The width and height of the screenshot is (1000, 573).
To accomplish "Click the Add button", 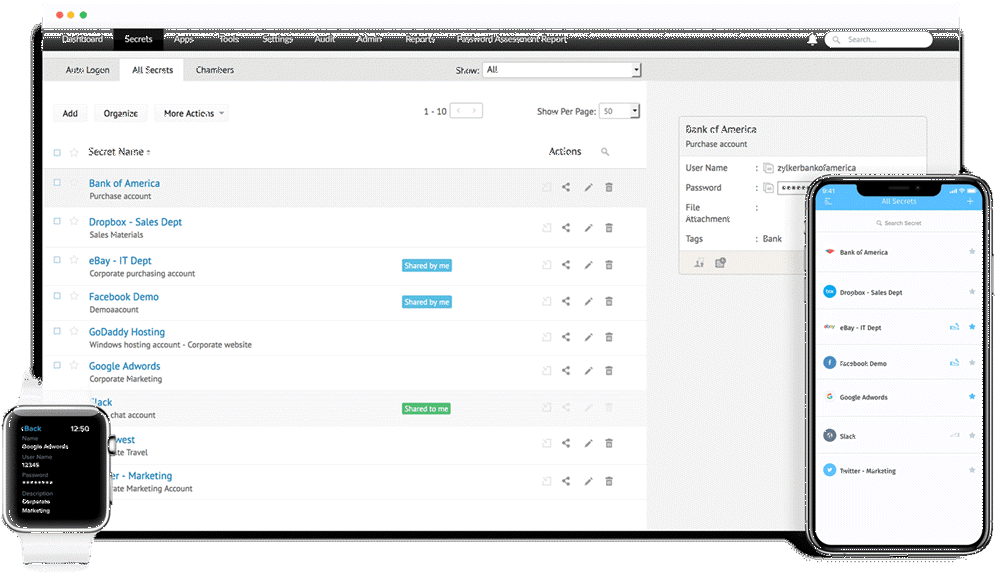I will click(70, 113).
